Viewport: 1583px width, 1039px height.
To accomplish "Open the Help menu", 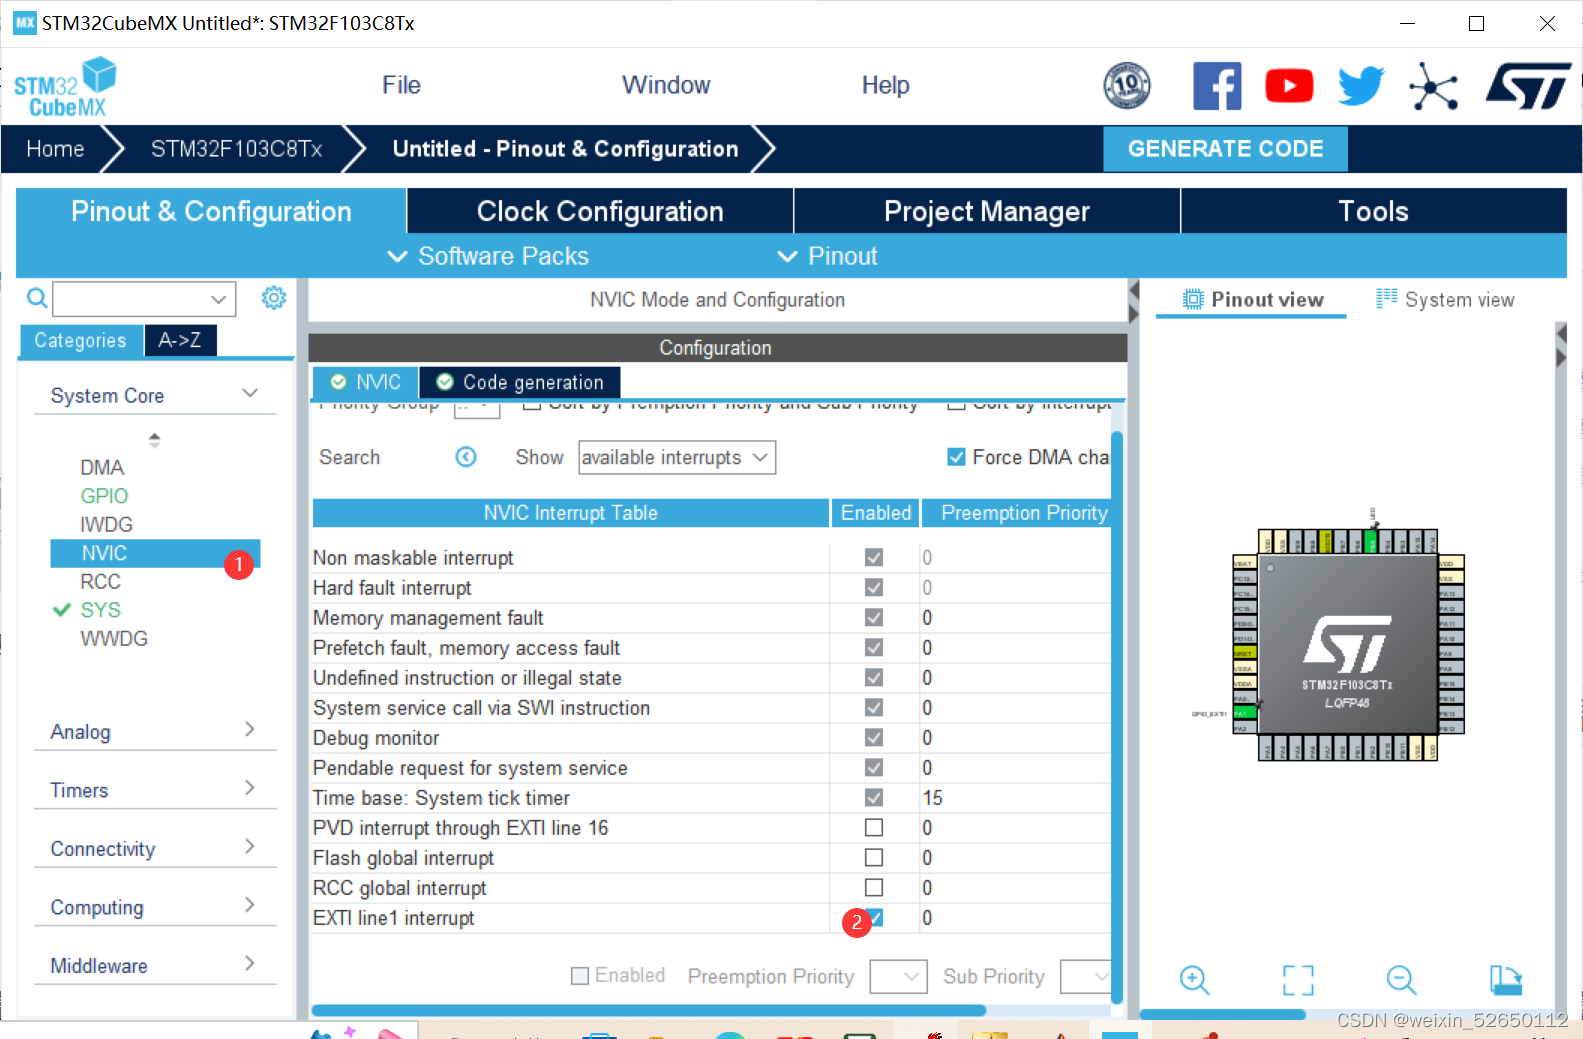I will pos(885,85).
